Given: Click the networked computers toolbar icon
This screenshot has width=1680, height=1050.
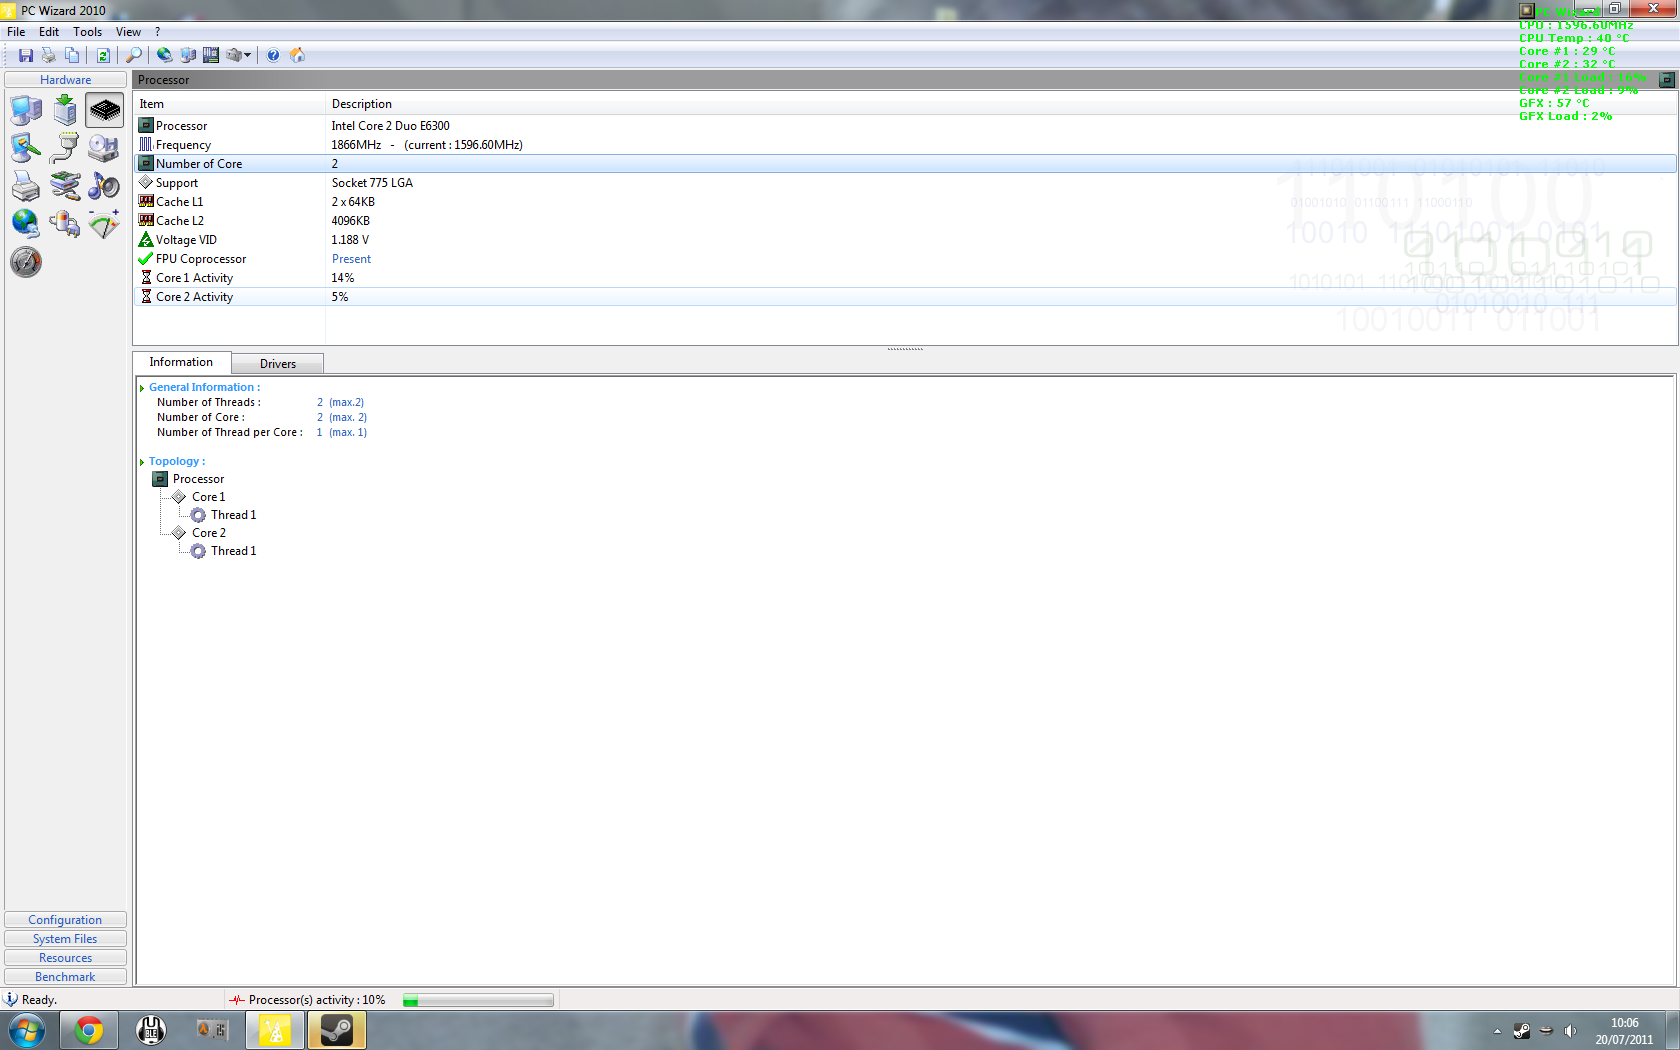Looking at the screenshot, I should point(188,55).
